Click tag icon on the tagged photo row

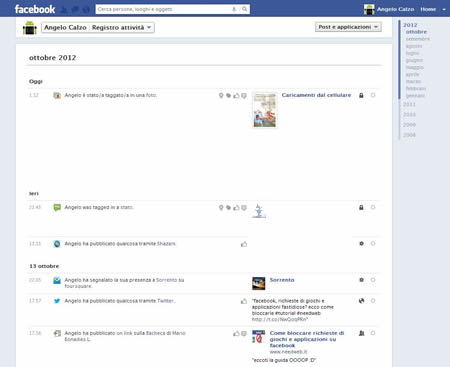(x=229, y=96)
